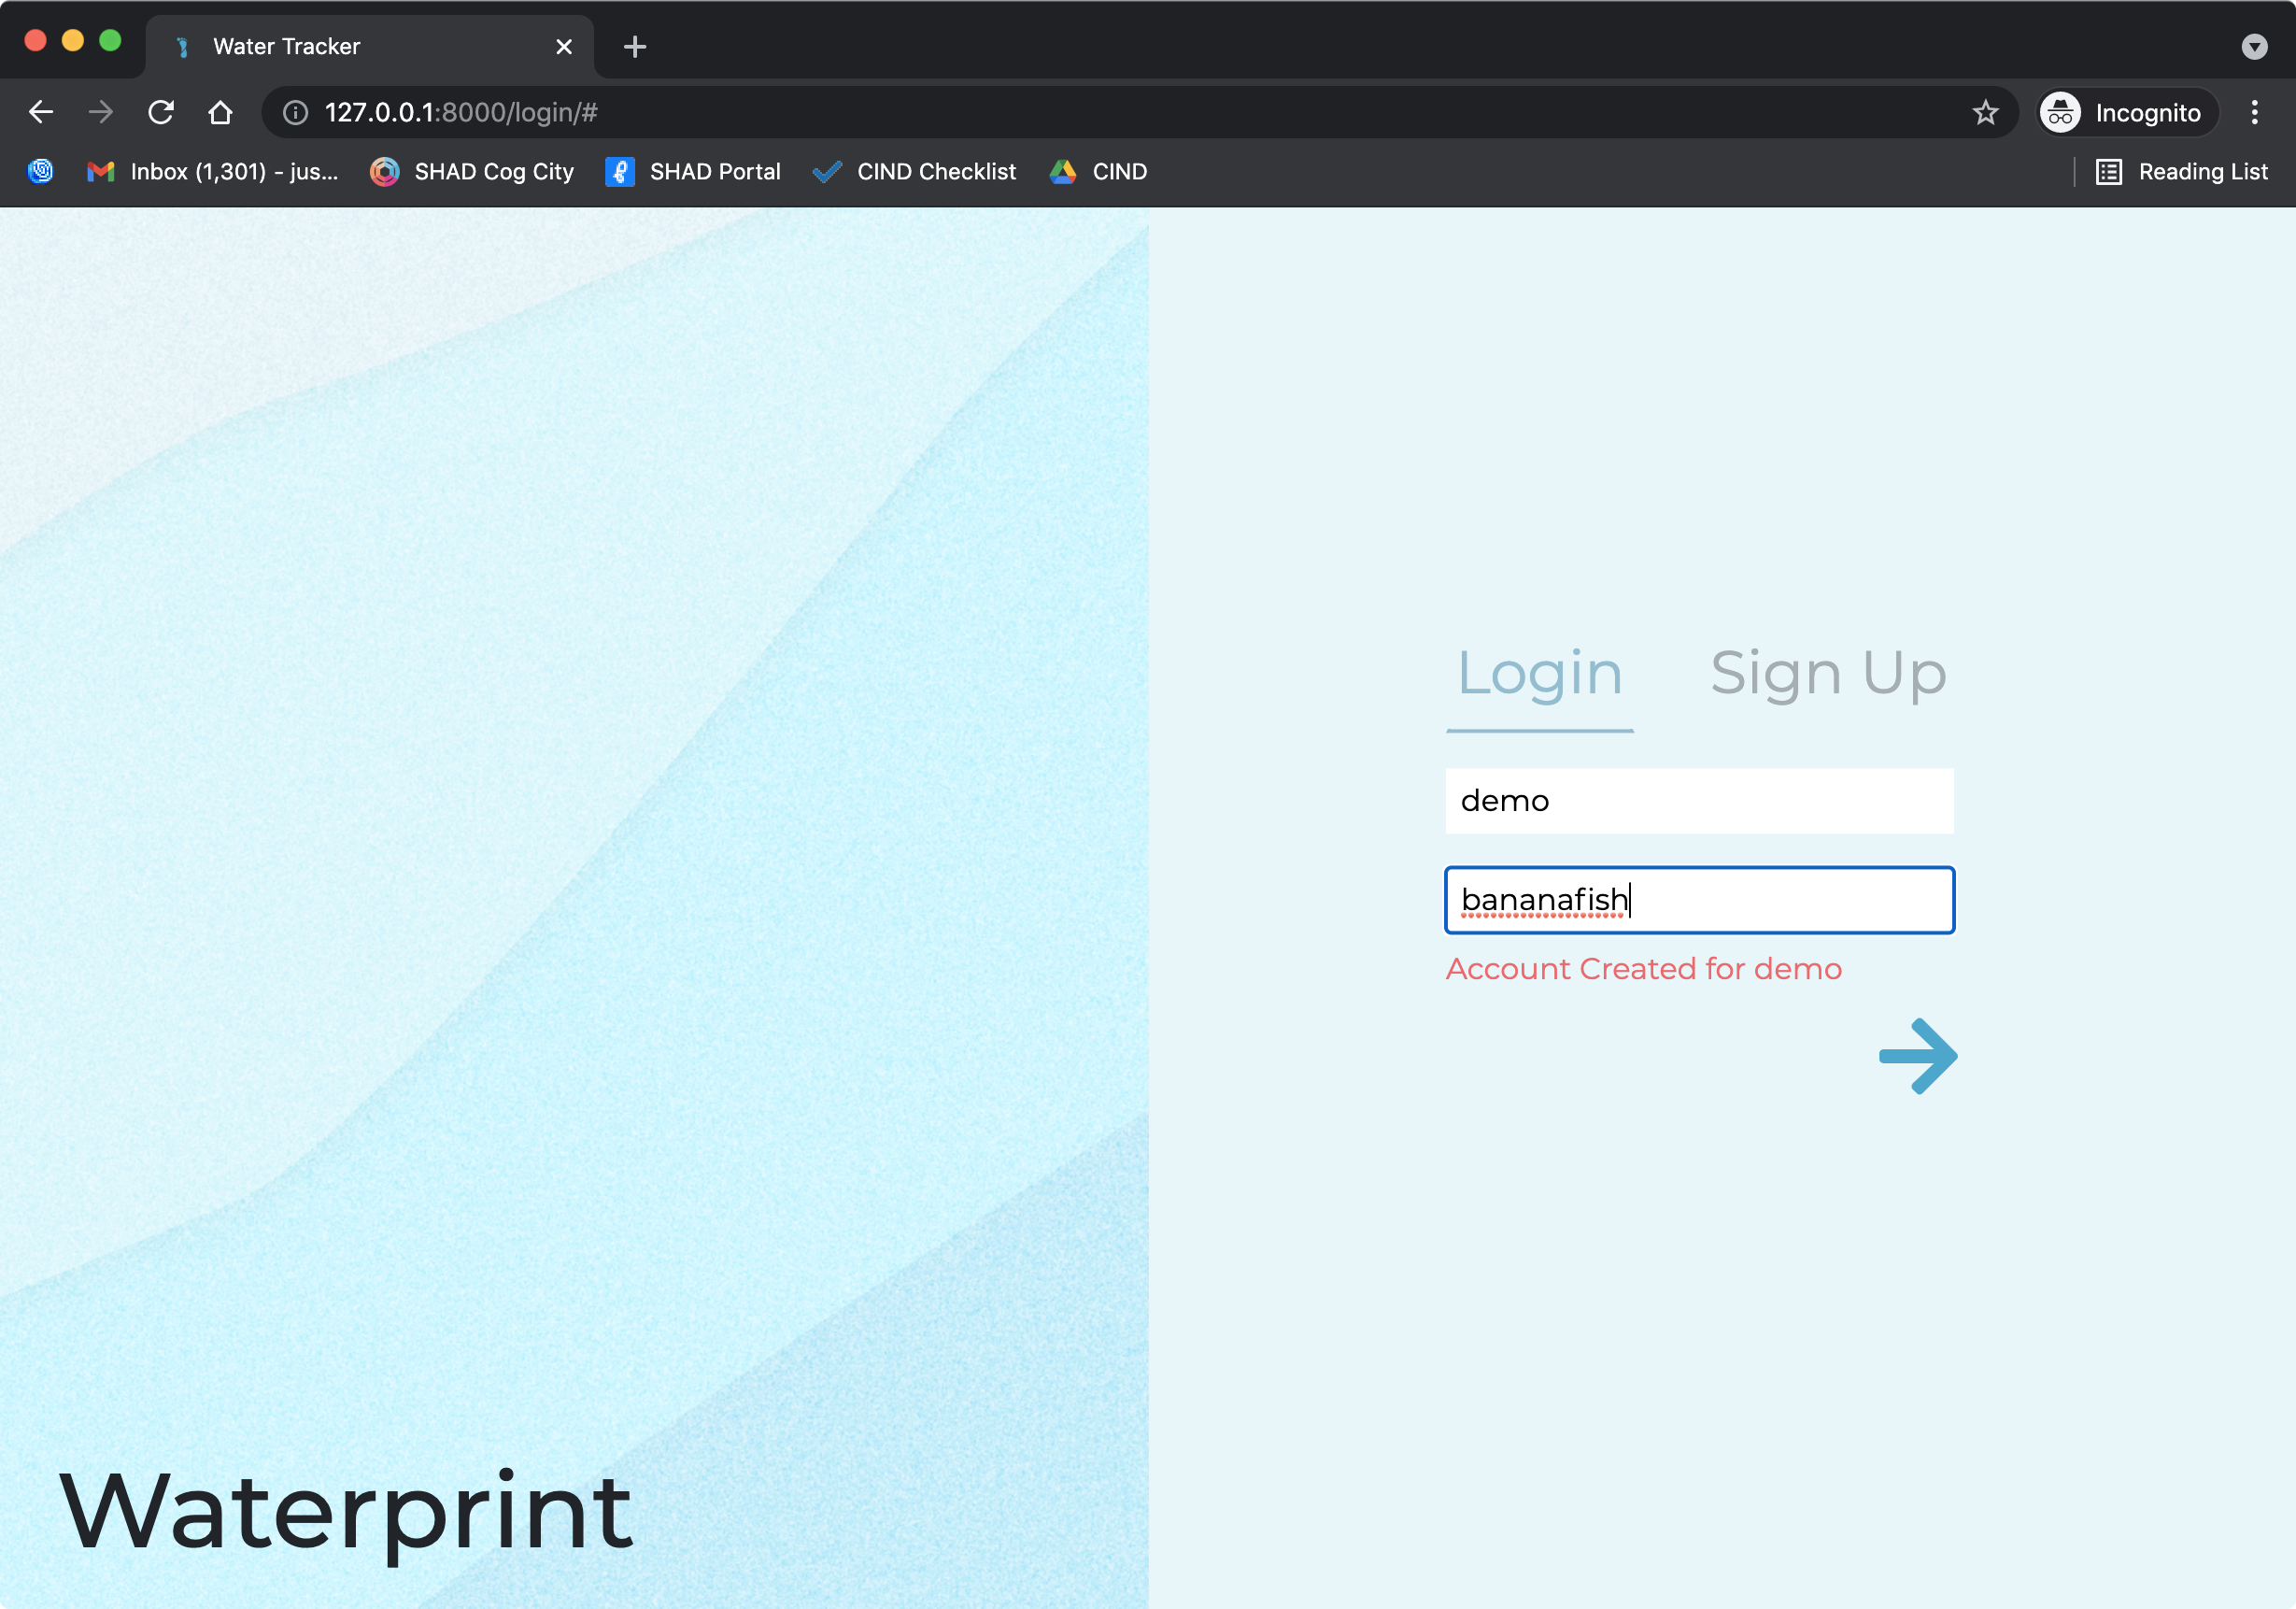Open the site information icon in address bar
The width and height of the screenshot is (2296, 1609).
tap(295, 112)
